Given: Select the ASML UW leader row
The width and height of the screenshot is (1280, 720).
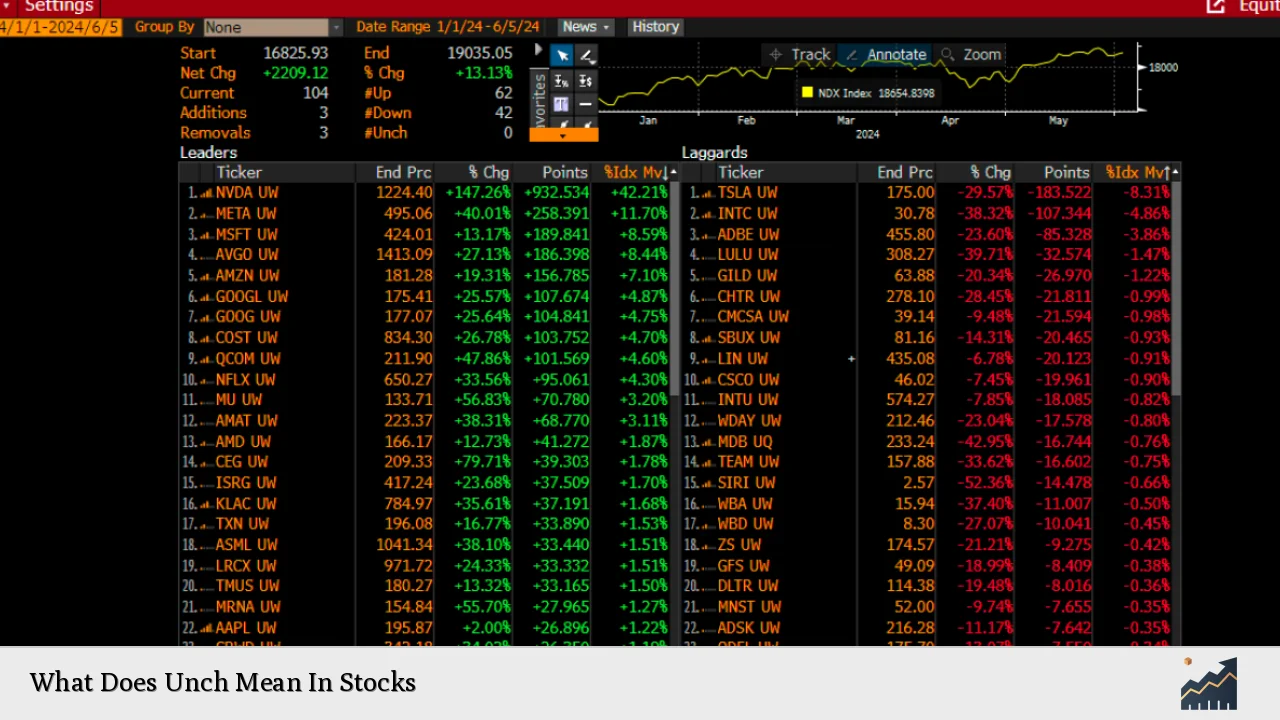Looking at the screenshot, I should pyautogui.click(x=425, y=545).
